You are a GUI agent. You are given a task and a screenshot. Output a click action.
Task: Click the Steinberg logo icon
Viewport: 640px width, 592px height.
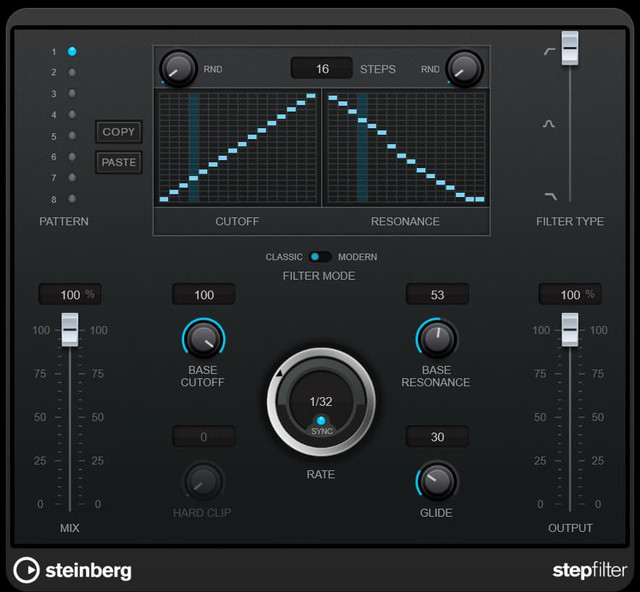27,570
